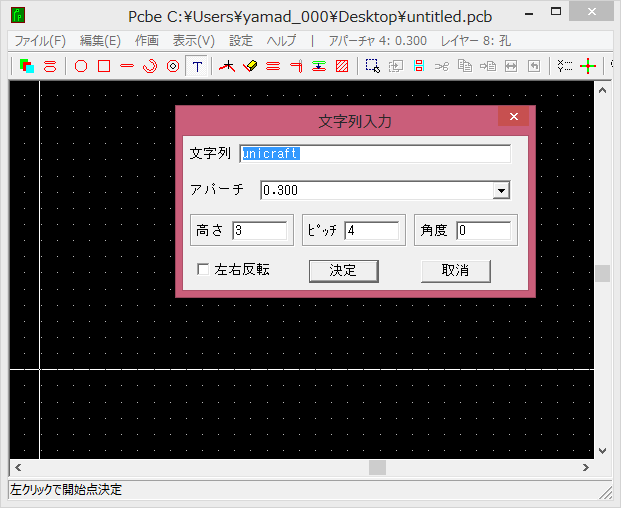
Task: Click the 文字列 text input field
Action: (x=375, y=154)
